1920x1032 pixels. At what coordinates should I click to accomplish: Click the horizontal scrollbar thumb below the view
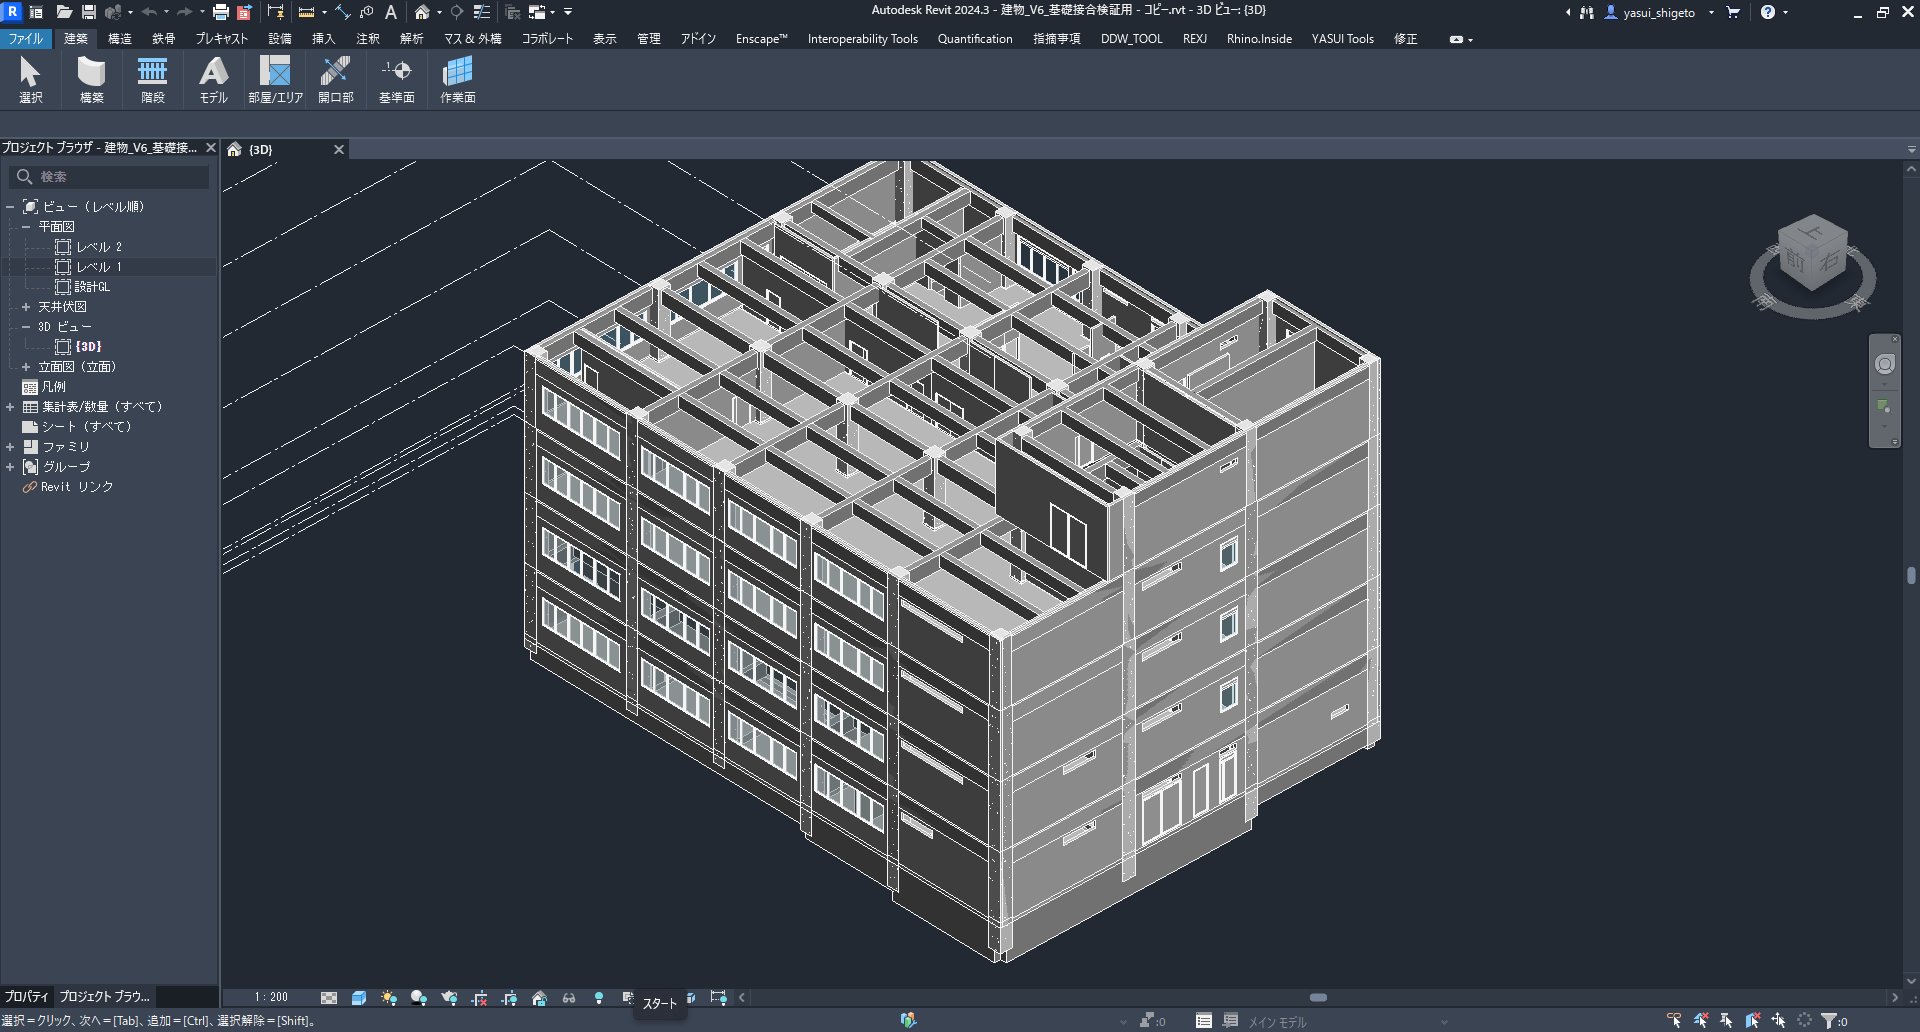coord(1318,997)
